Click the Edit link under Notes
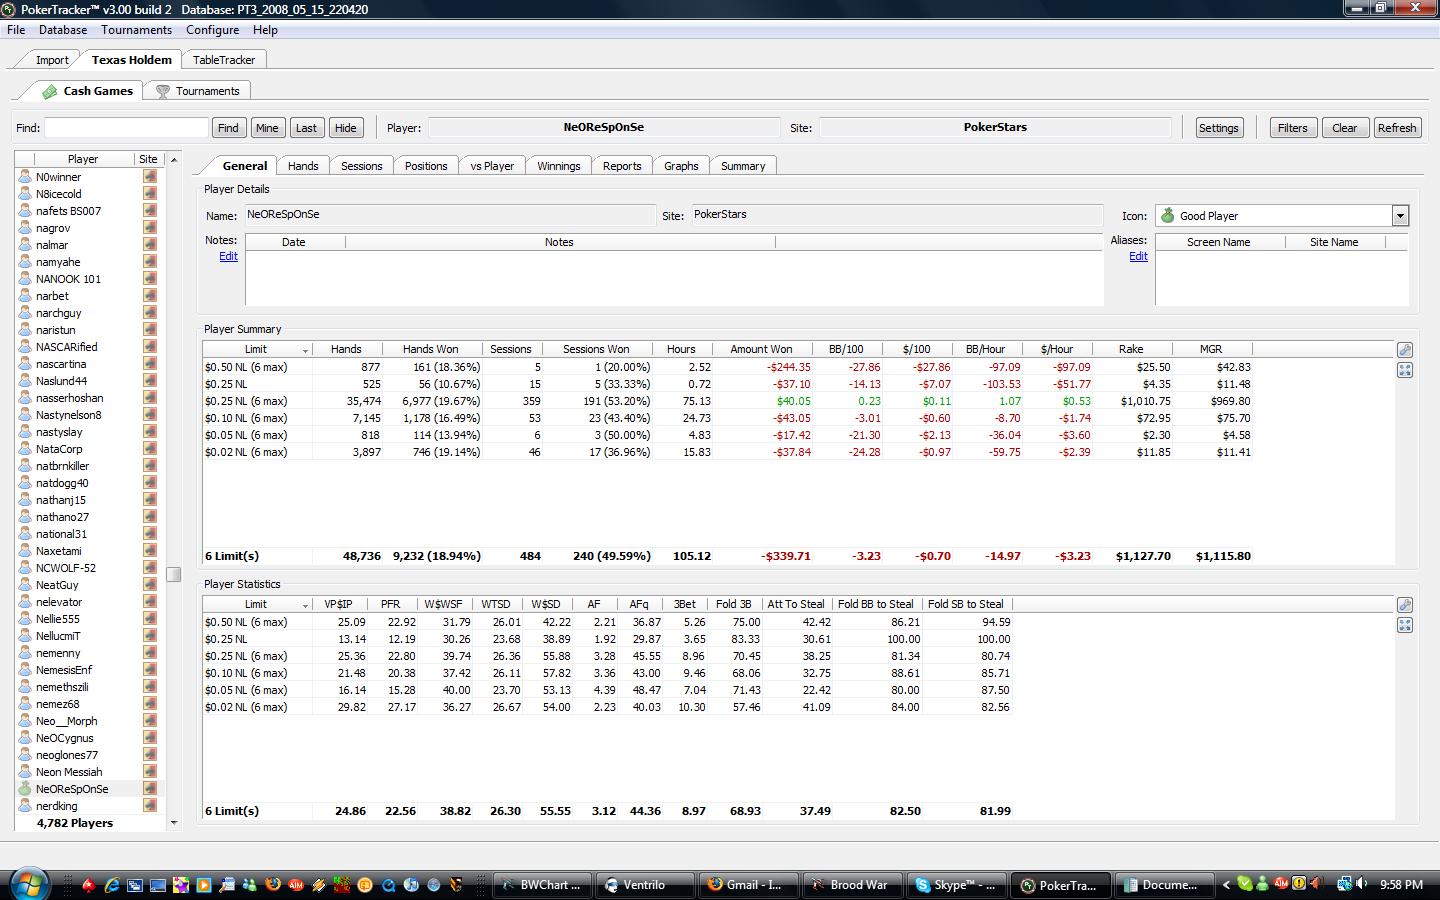 228,256
